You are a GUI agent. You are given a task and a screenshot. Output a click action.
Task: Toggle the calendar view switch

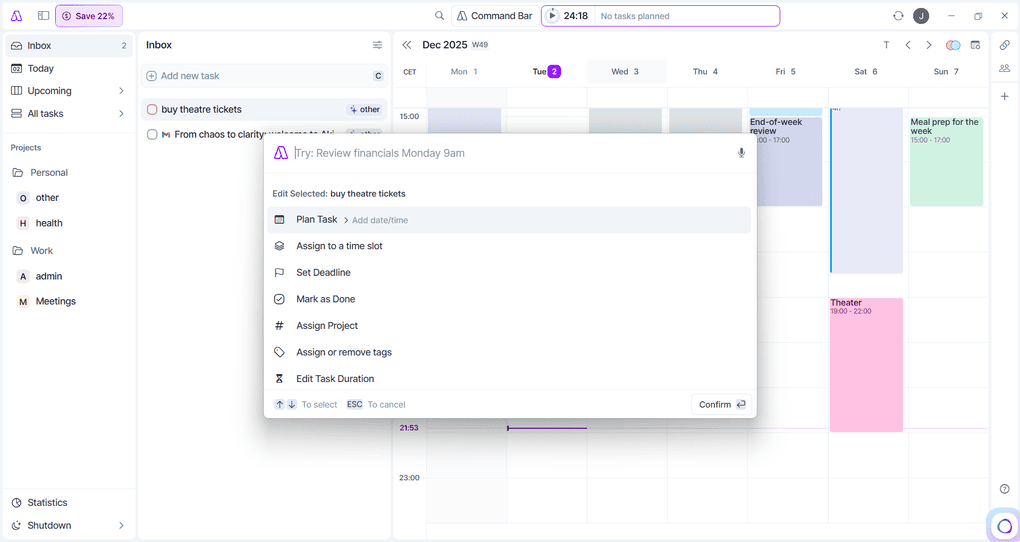click(x=952, y=45)
